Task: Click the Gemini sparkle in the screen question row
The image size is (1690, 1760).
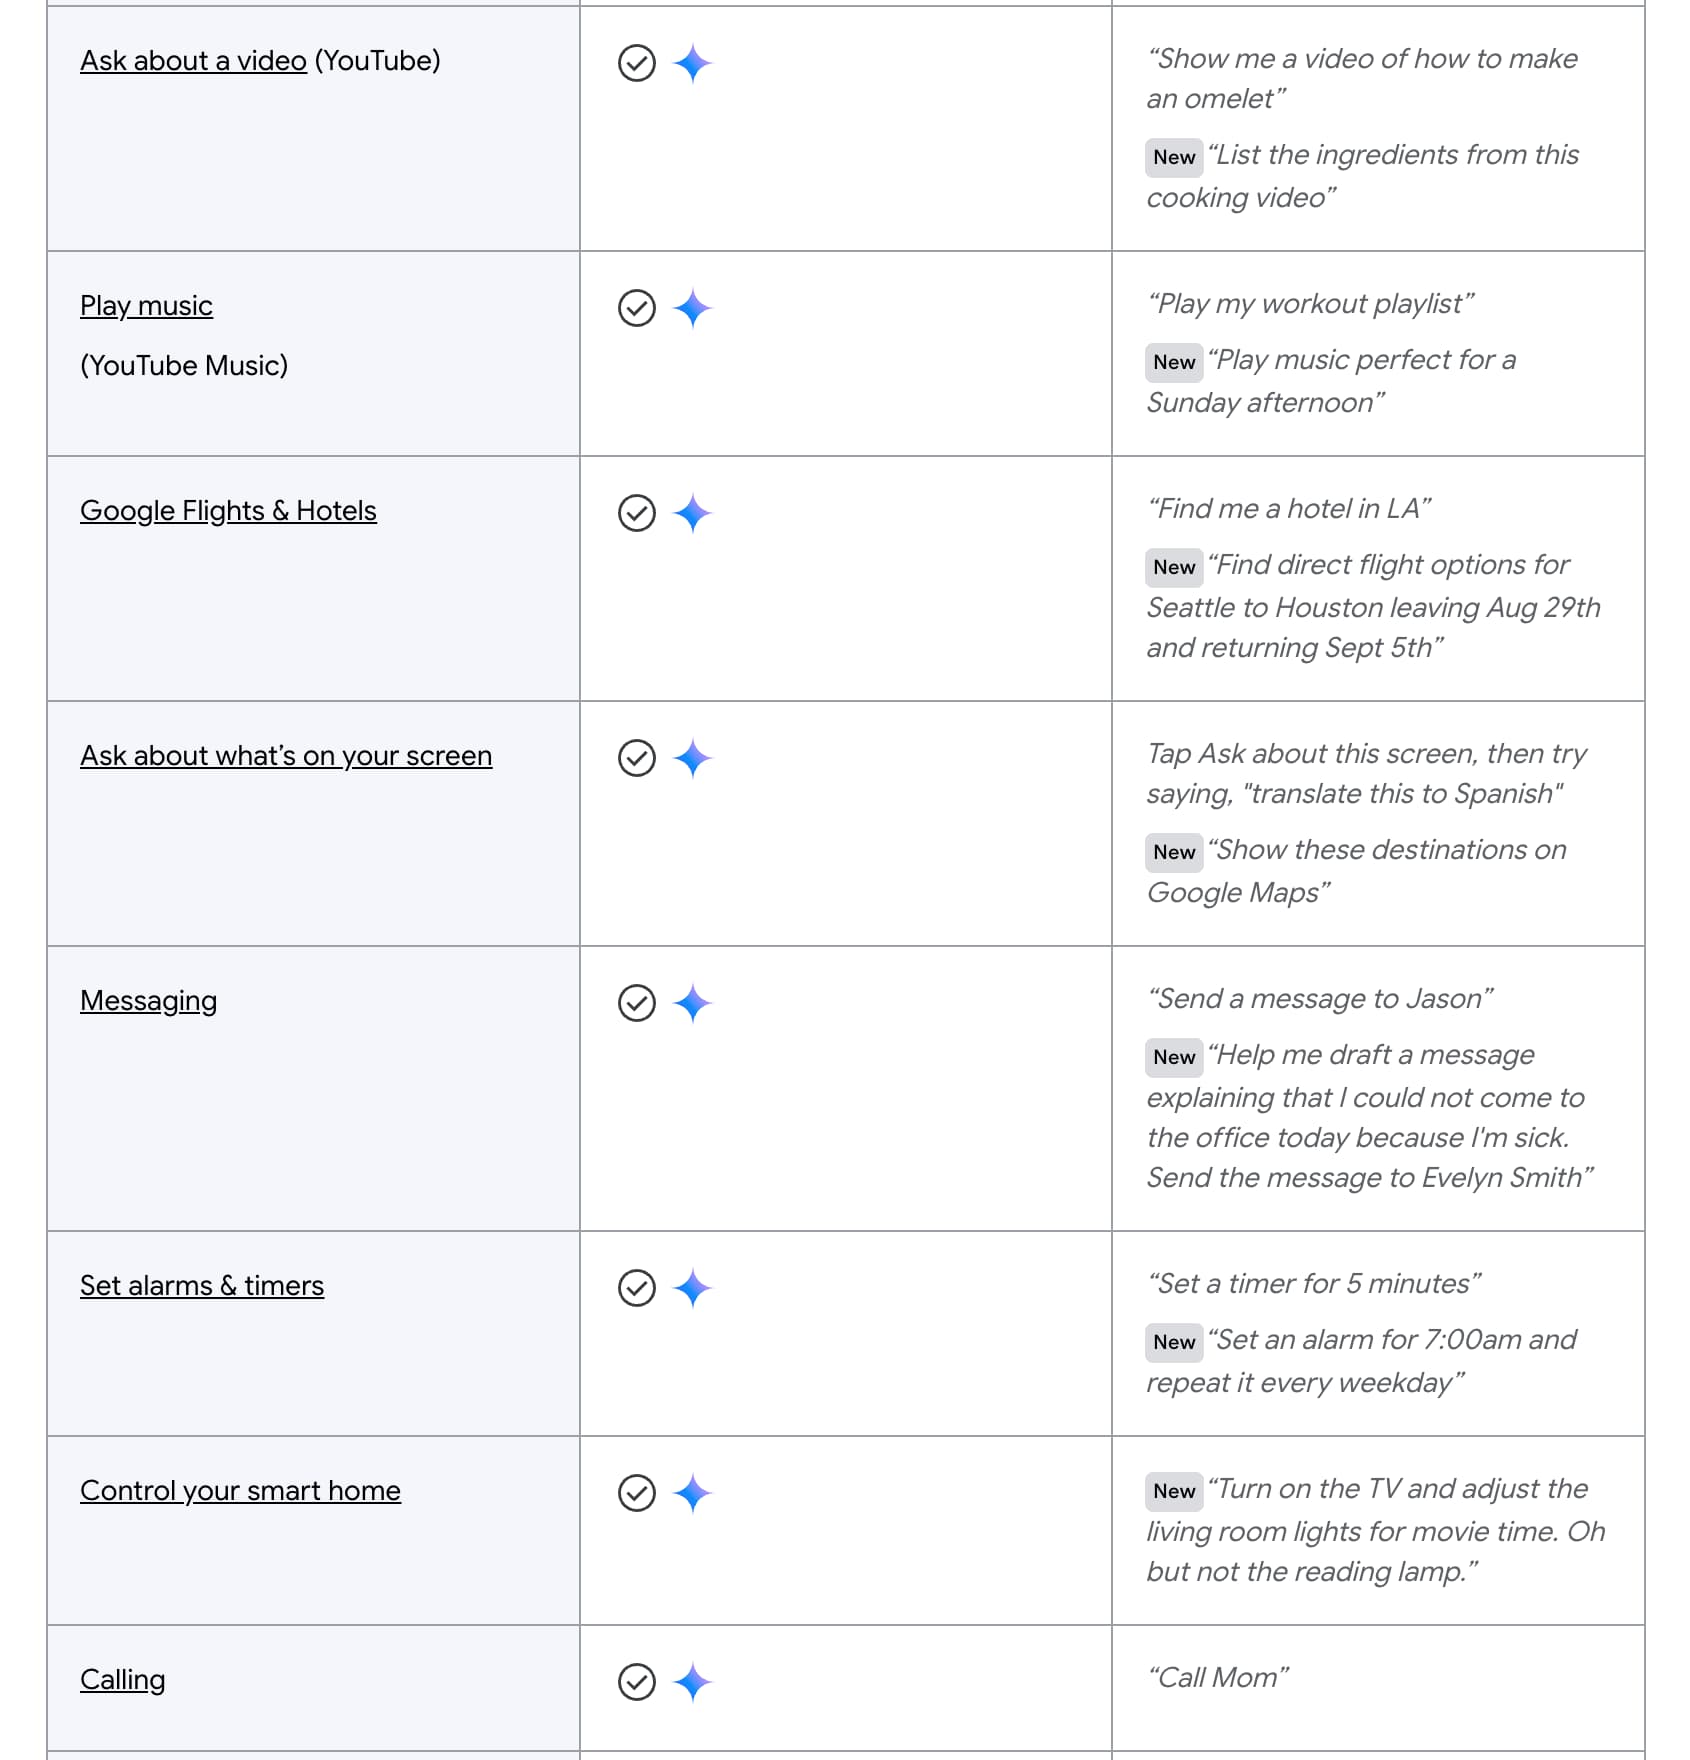Action: (x=692, y=758)
